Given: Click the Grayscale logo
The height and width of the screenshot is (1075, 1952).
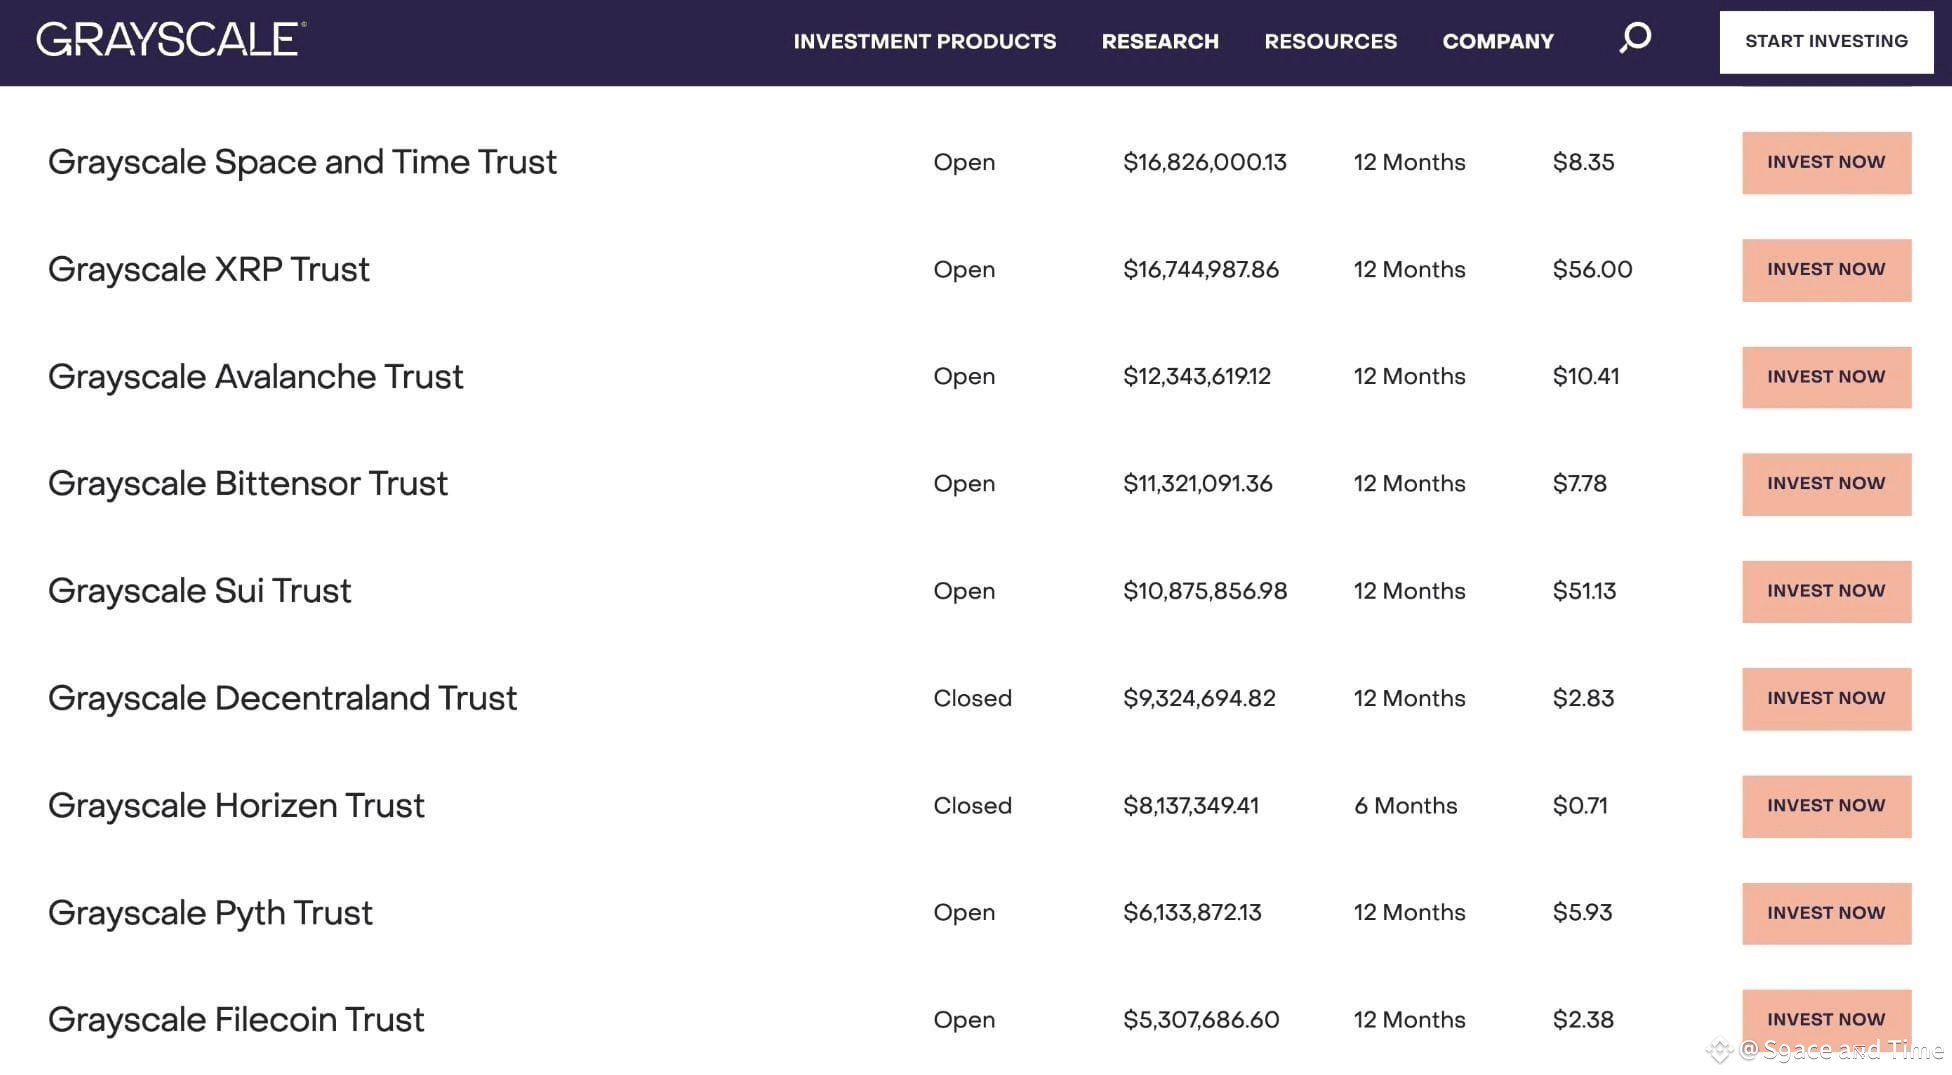Looking at the screenshot, I should [171, 39].
